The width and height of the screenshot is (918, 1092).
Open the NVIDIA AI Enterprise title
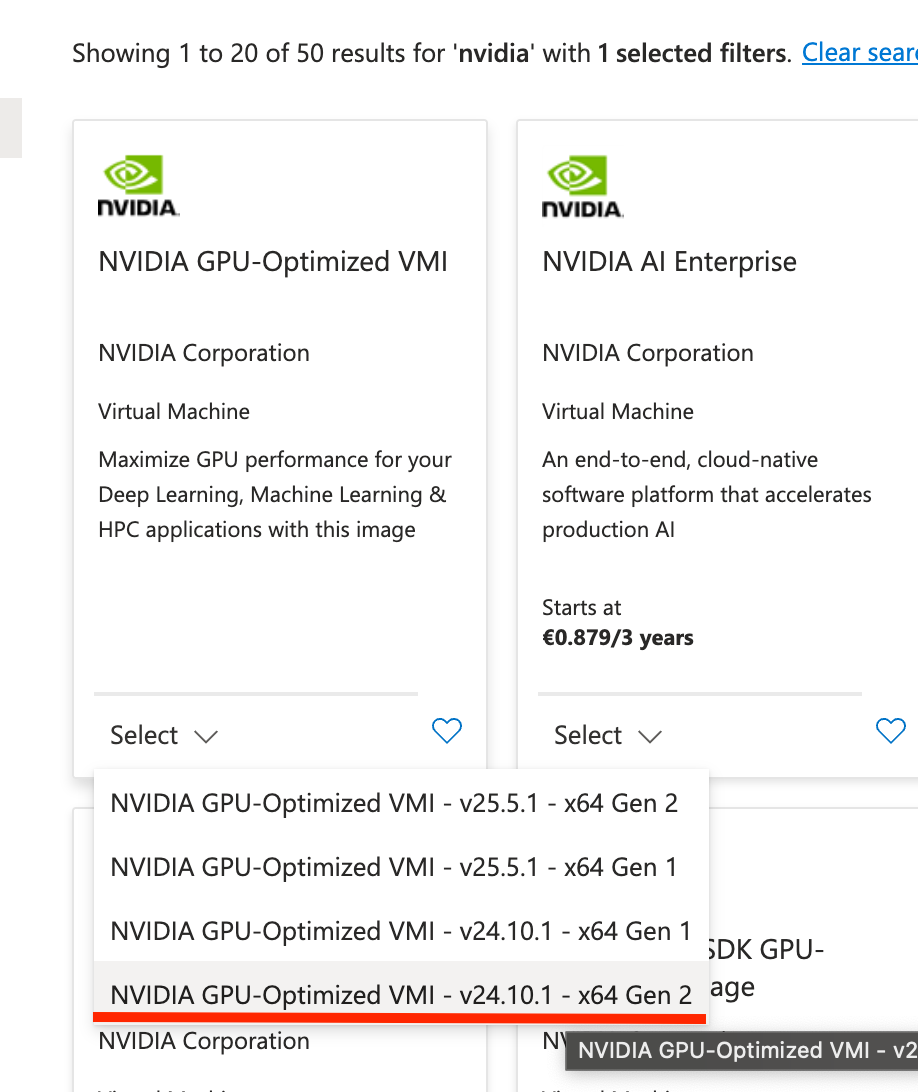coord(669,262)
